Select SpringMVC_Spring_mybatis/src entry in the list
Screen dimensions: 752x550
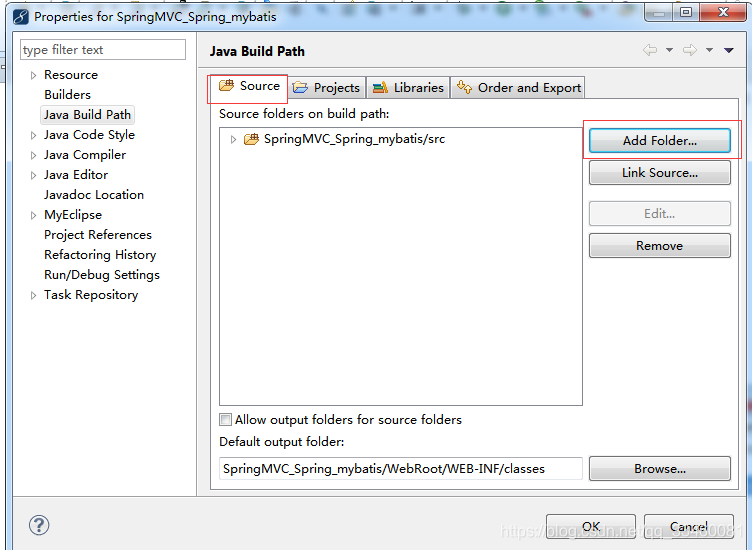[x=354, y=139]
